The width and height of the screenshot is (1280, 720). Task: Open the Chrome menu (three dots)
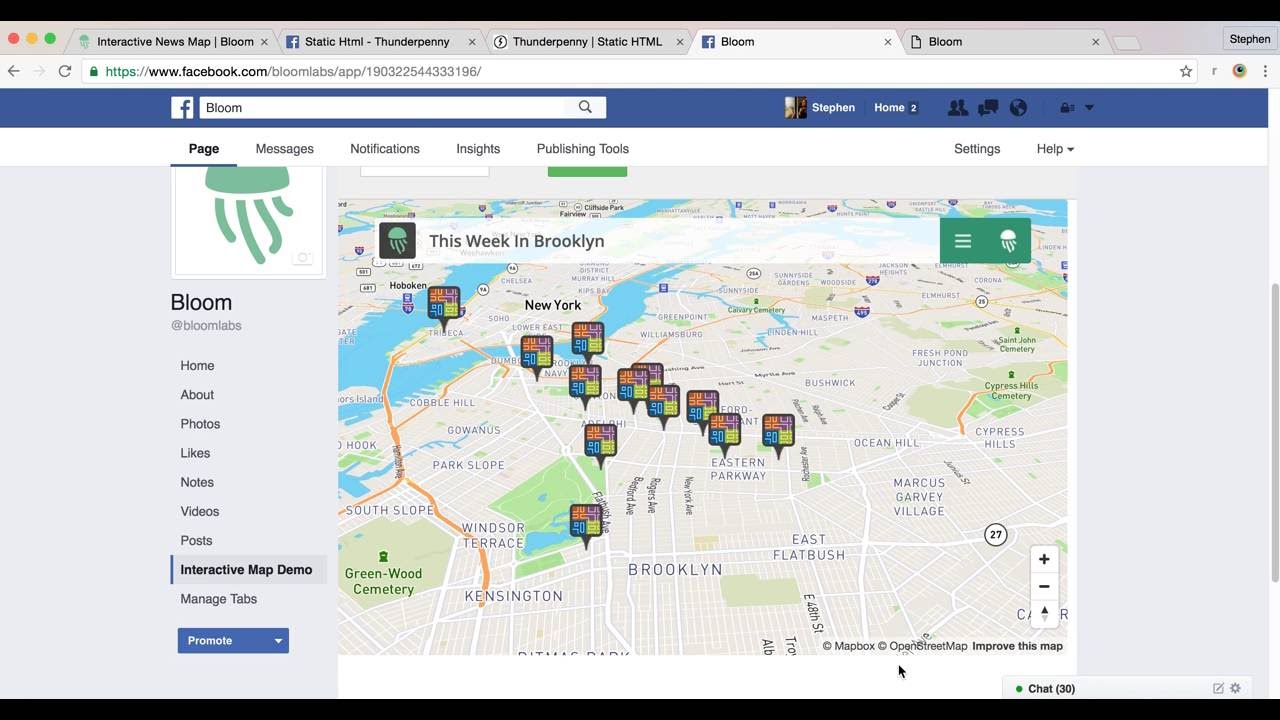(x=1265, y=71)
